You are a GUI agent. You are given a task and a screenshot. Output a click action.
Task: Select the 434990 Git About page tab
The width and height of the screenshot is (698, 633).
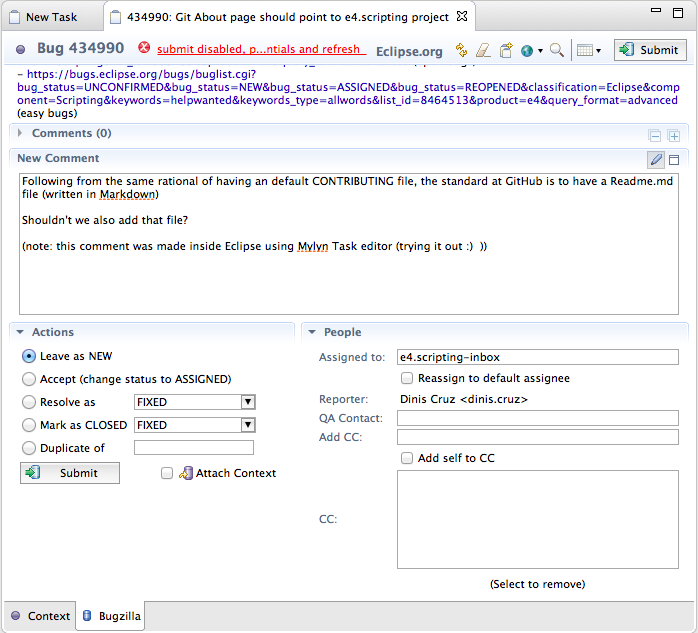click(288, 17)
